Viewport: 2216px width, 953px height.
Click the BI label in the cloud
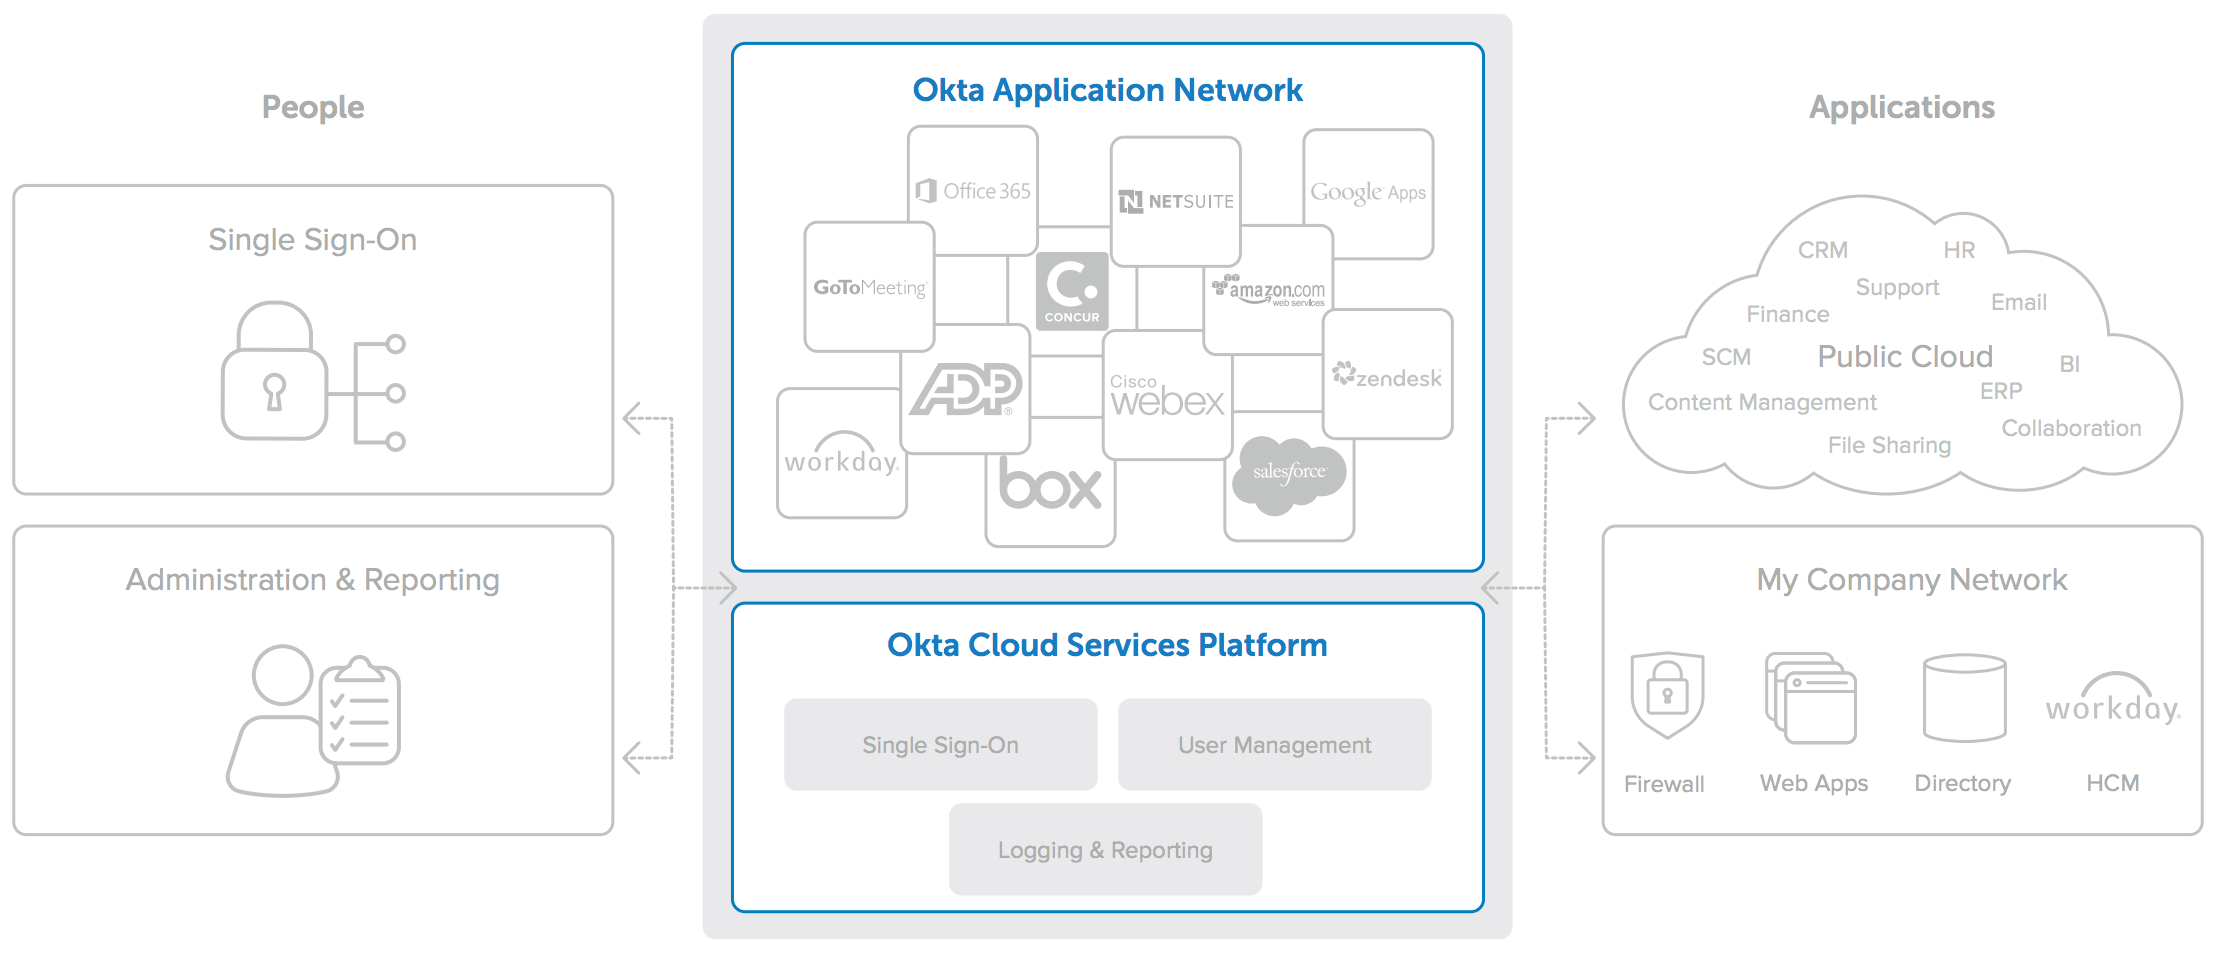pyautogui.click(x=2070, y=364)
